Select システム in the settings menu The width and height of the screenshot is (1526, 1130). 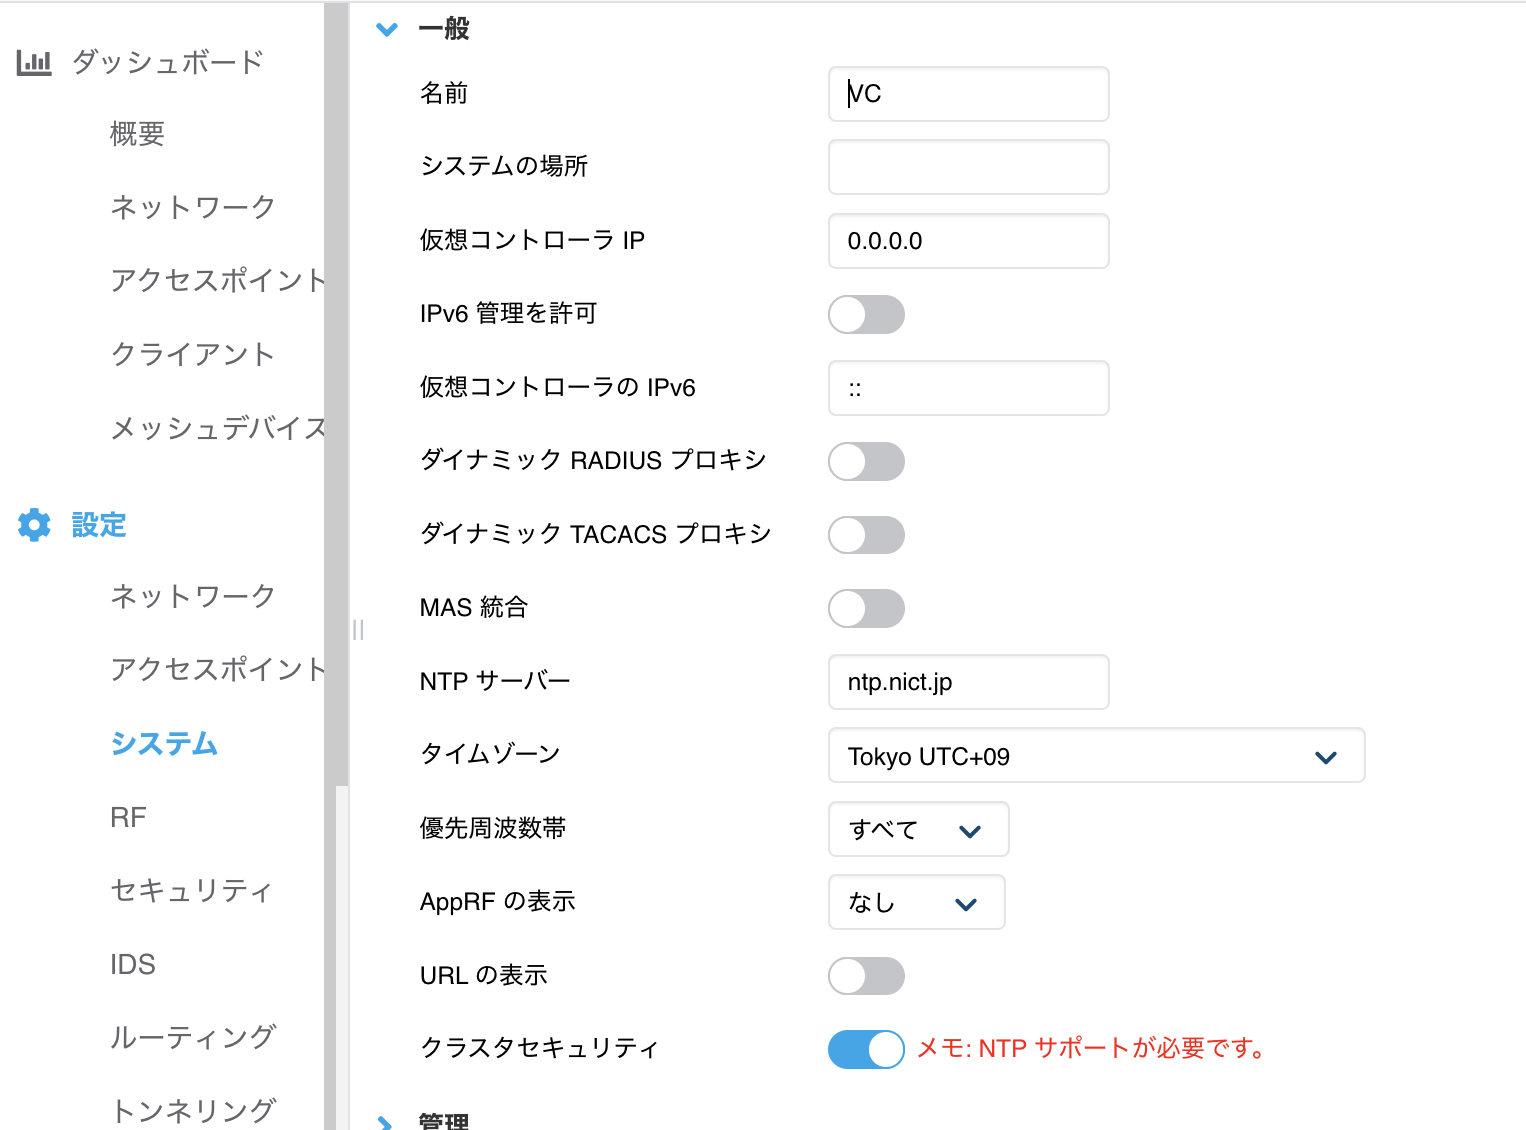[x=164, y=744]
